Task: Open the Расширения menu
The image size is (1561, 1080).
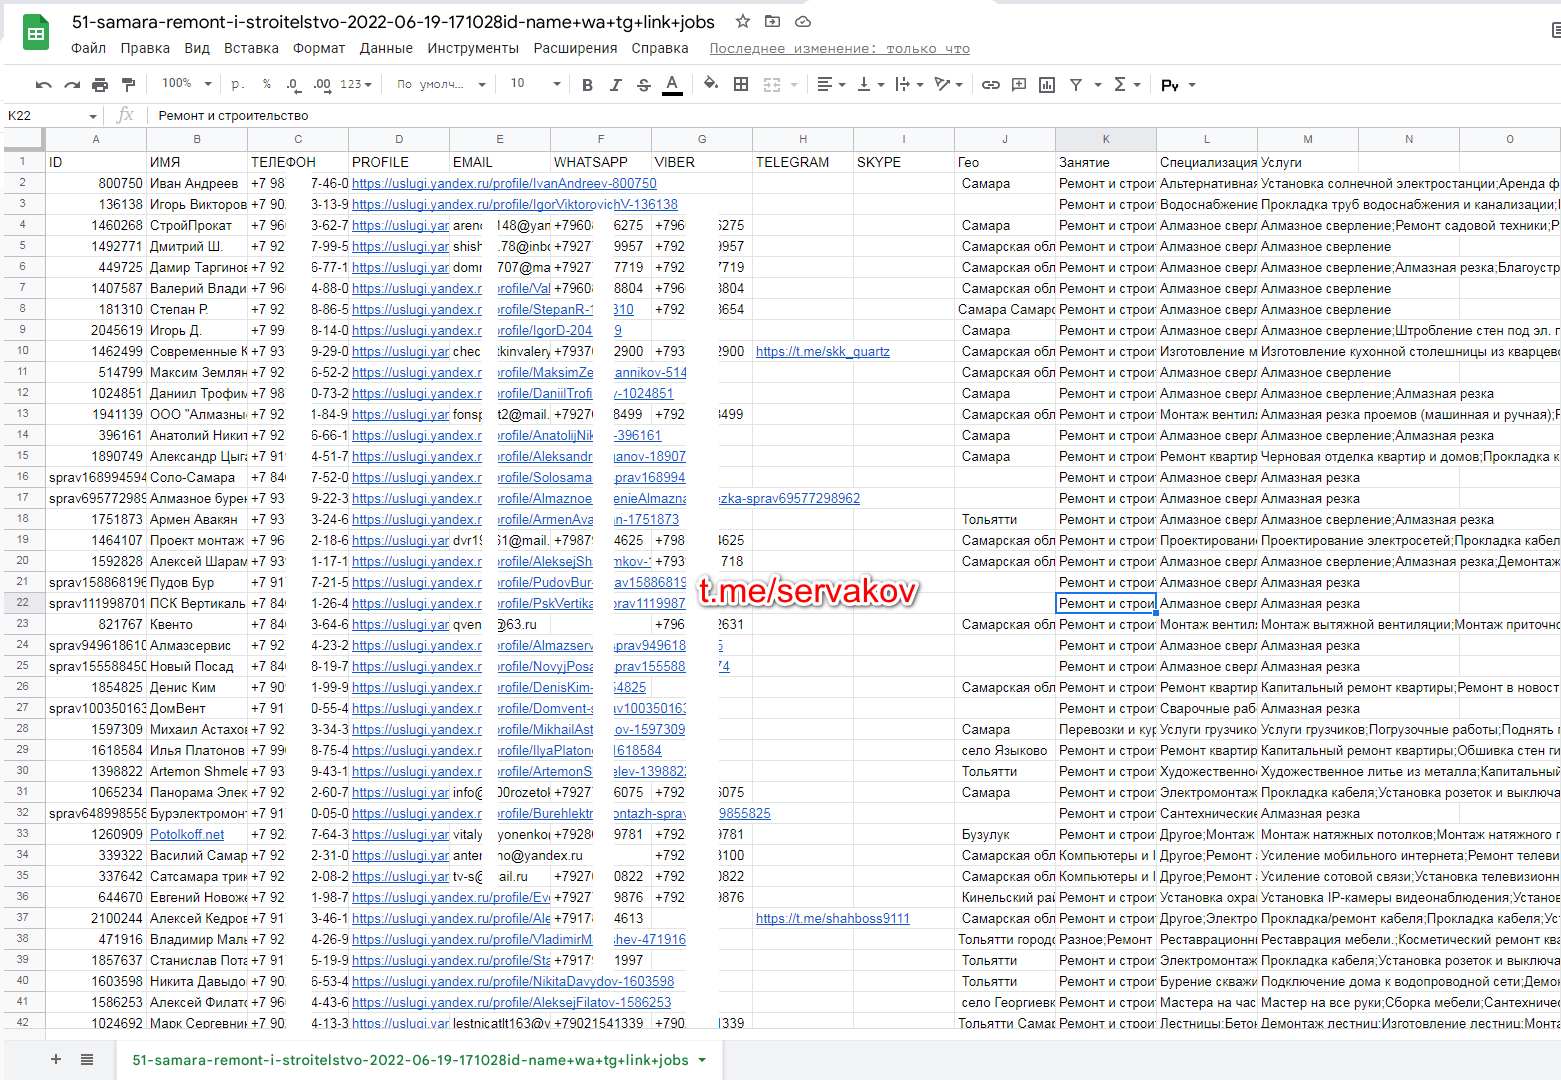Action: click(x=575, y=48)
